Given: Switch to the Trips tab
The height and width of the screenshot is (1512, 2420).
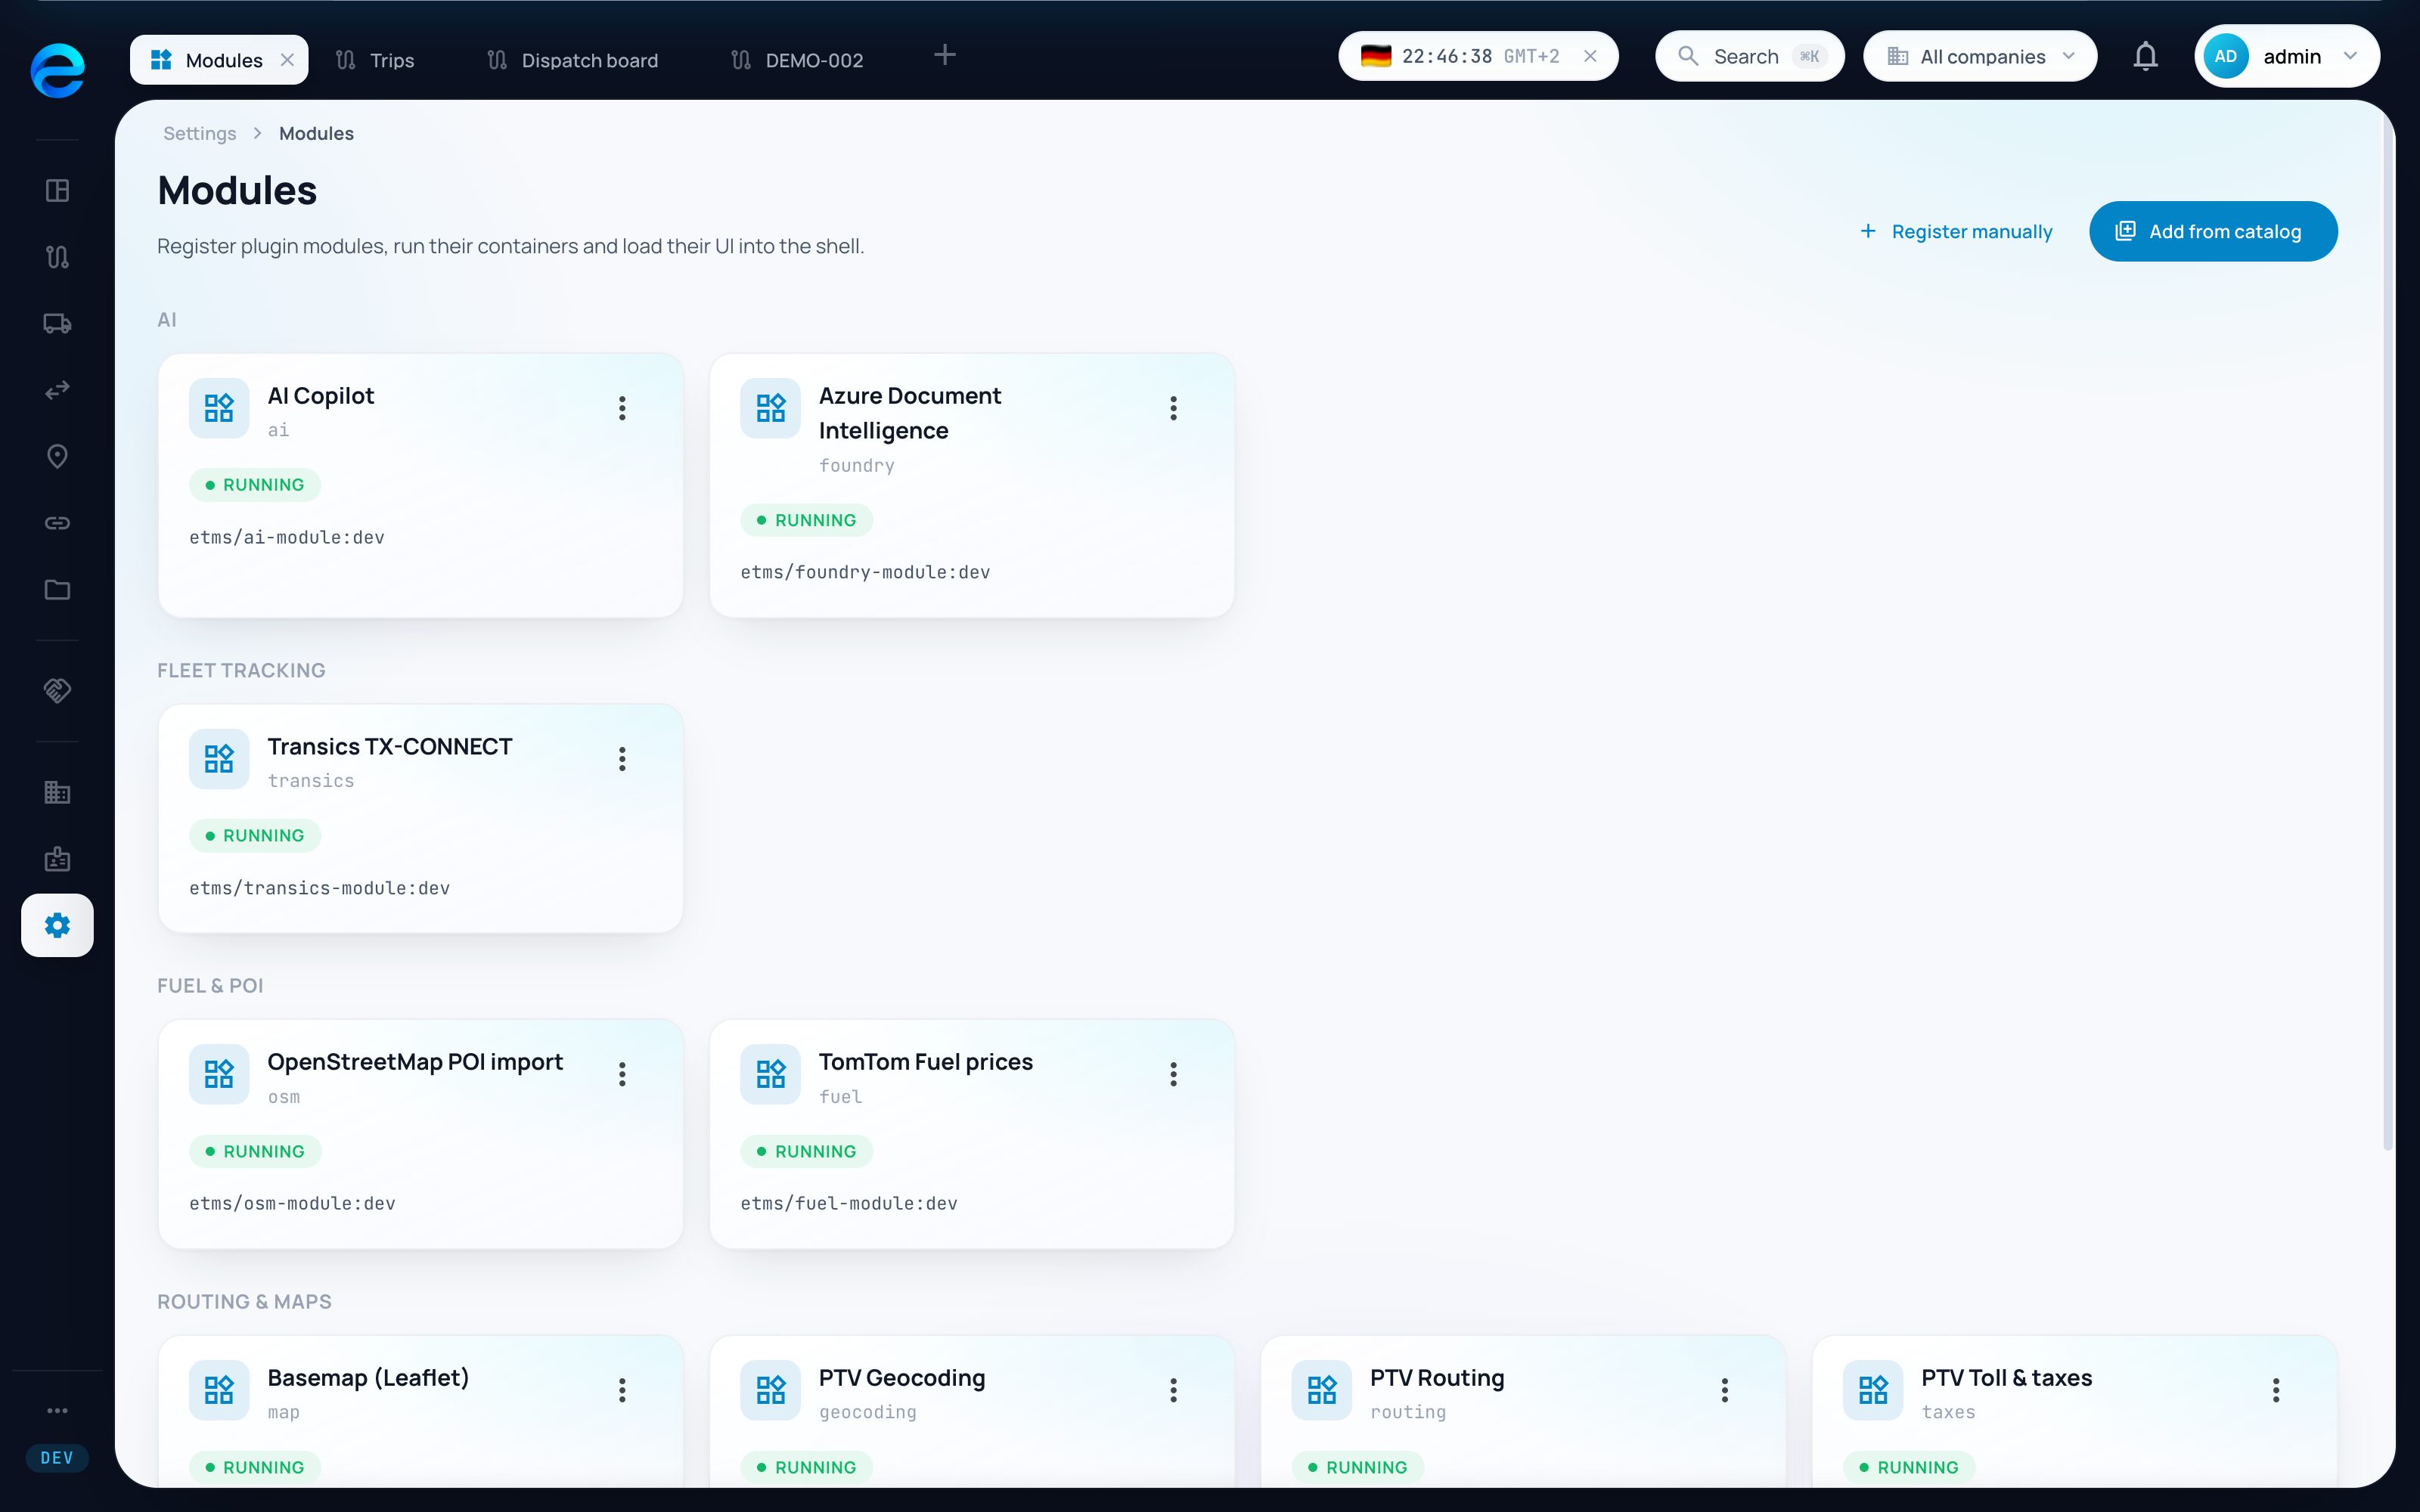Looking at the screenshot, I should (375, 60).
